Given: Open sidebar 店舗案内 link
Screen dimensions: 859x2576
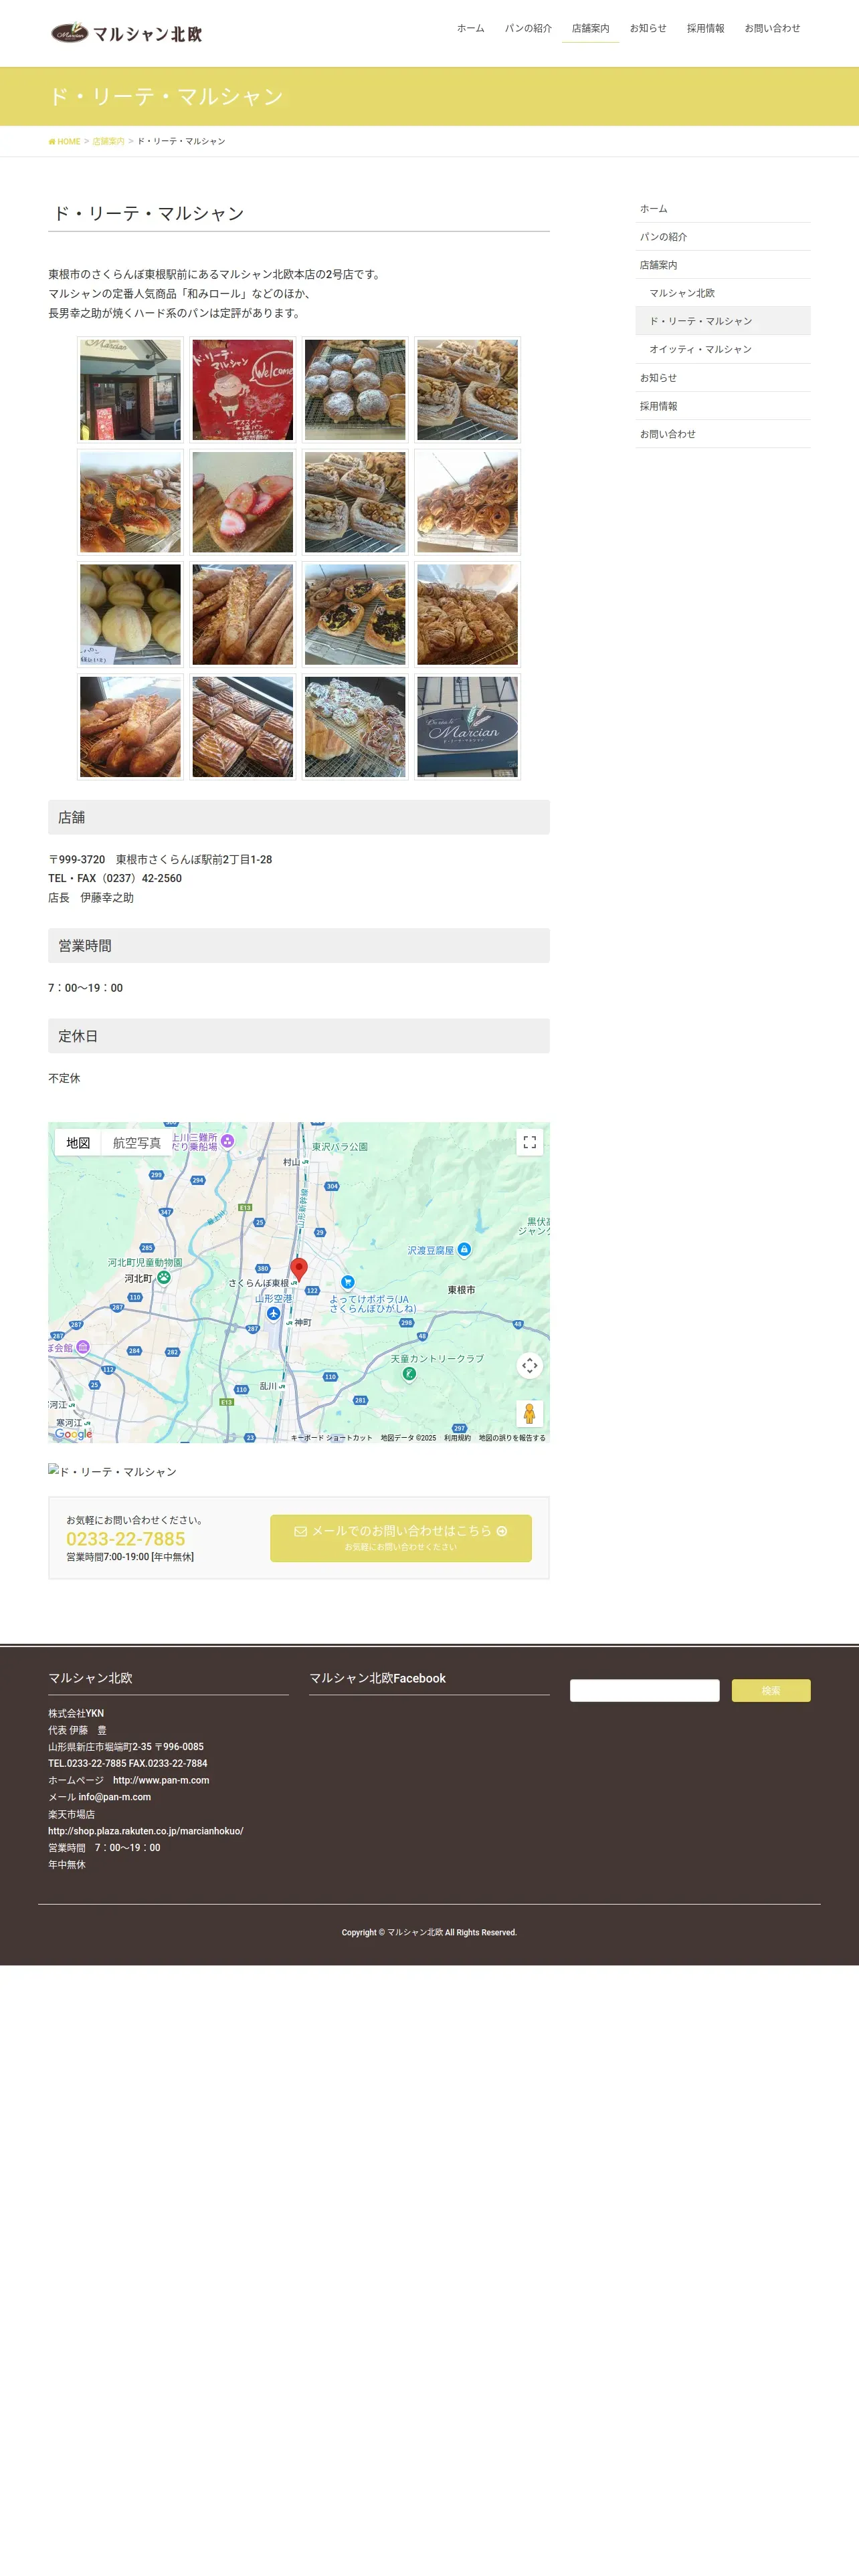Looking at the screenshot, I should click(722, 265).
